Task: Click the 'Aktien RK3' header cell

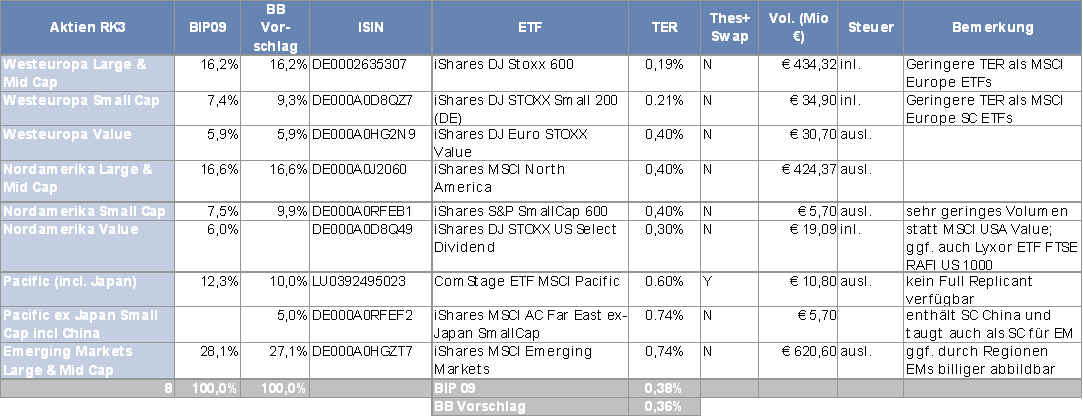Action: coord(87,28)
